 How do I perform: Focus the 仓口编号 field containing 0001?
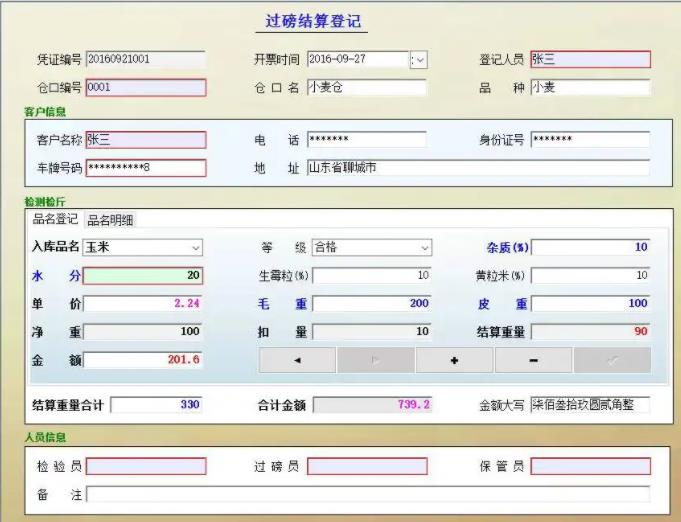click(x=145, y=88)
